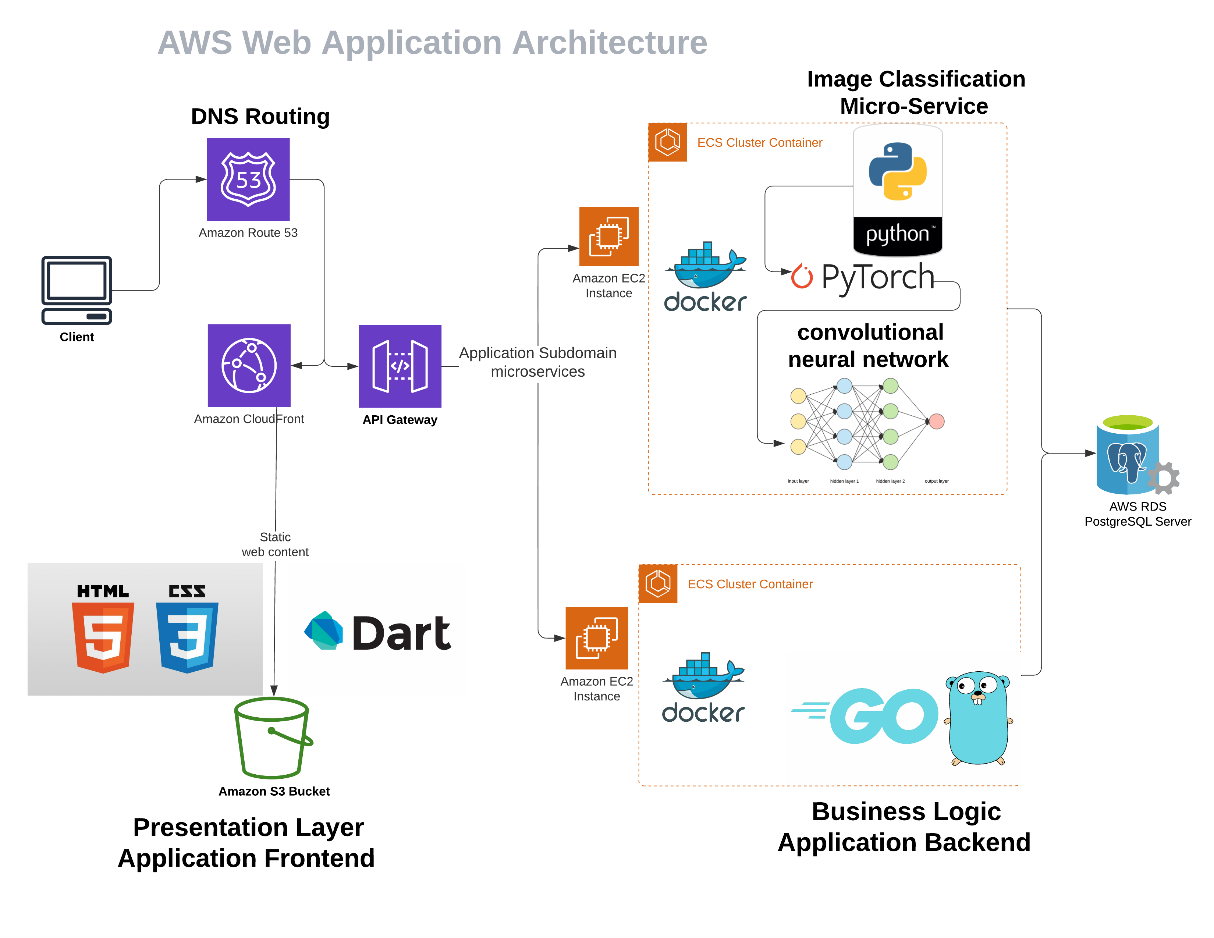This screenshot has height=938, width=1214.
Task: Select the Docker whale icon in Image Classification service
Action: [705, 270]
